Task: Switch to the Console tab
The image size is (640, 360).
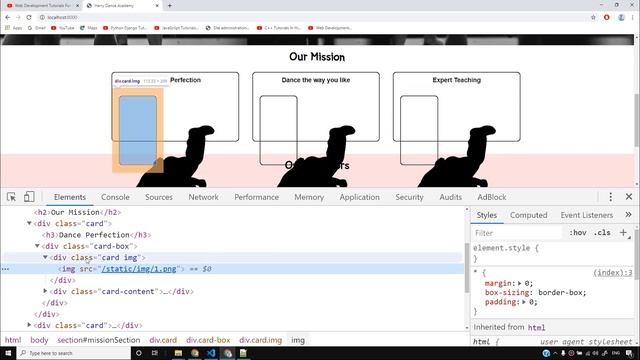Action: [x=115, y=197]
